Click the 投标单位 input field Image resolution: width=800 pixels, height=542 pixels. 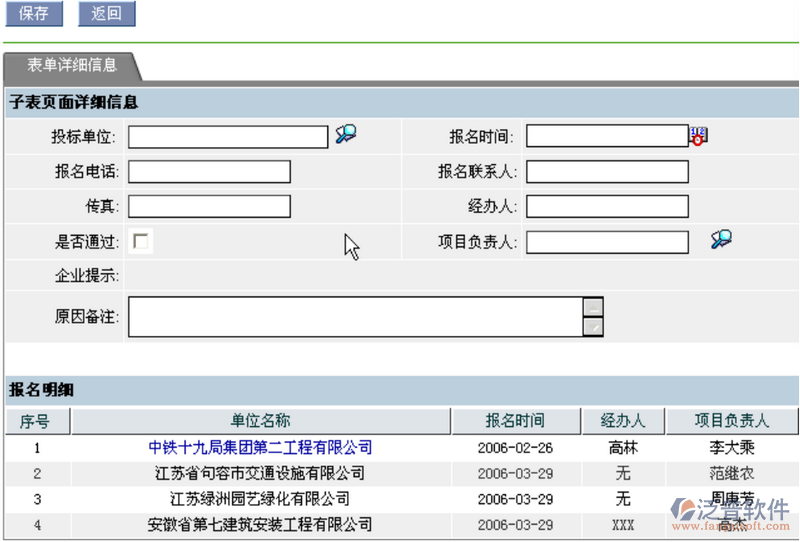228,137
